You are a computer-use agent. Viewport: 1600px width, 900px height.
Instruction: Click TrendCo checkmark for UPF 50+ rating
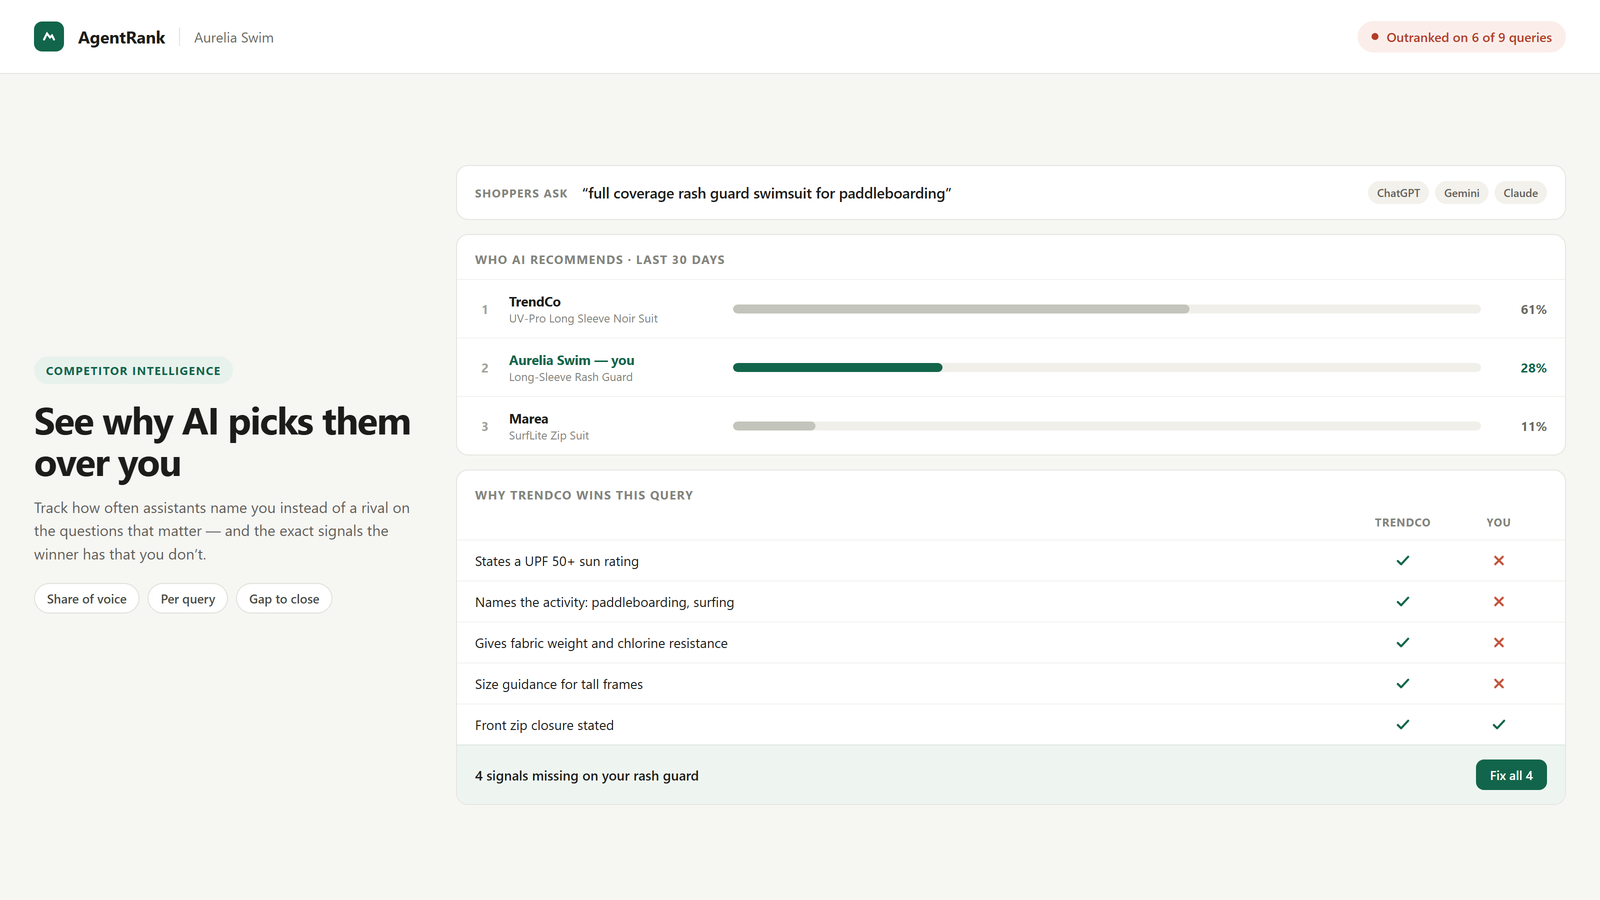[1403, 561]
